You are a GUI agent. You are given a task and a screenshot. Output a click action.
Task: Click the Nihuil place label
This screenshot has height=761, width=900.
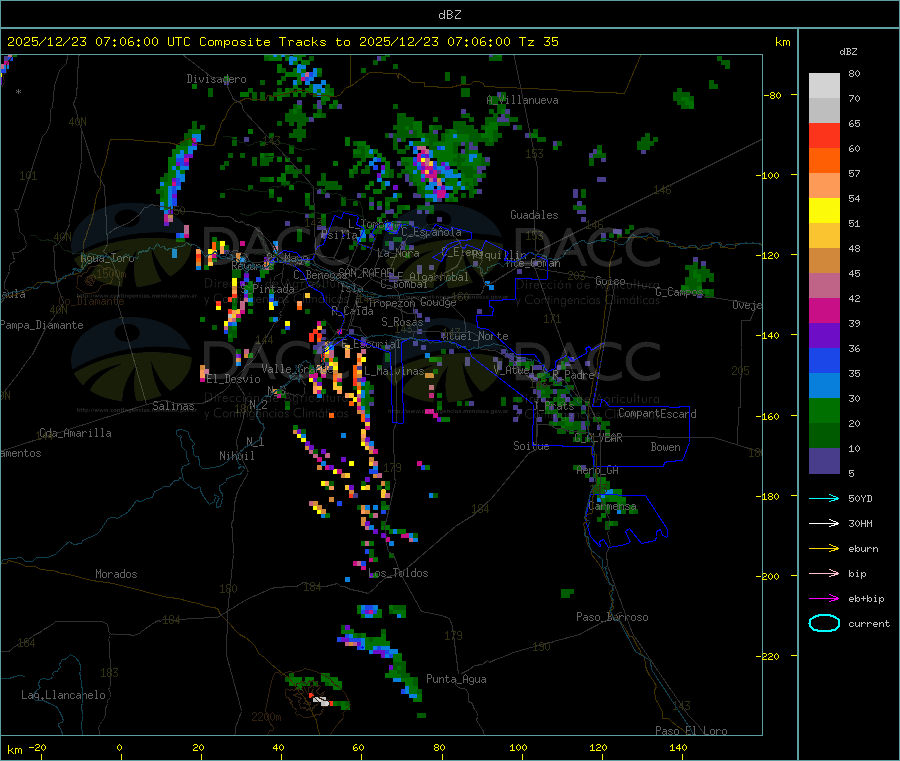click(x=237, y=456)
